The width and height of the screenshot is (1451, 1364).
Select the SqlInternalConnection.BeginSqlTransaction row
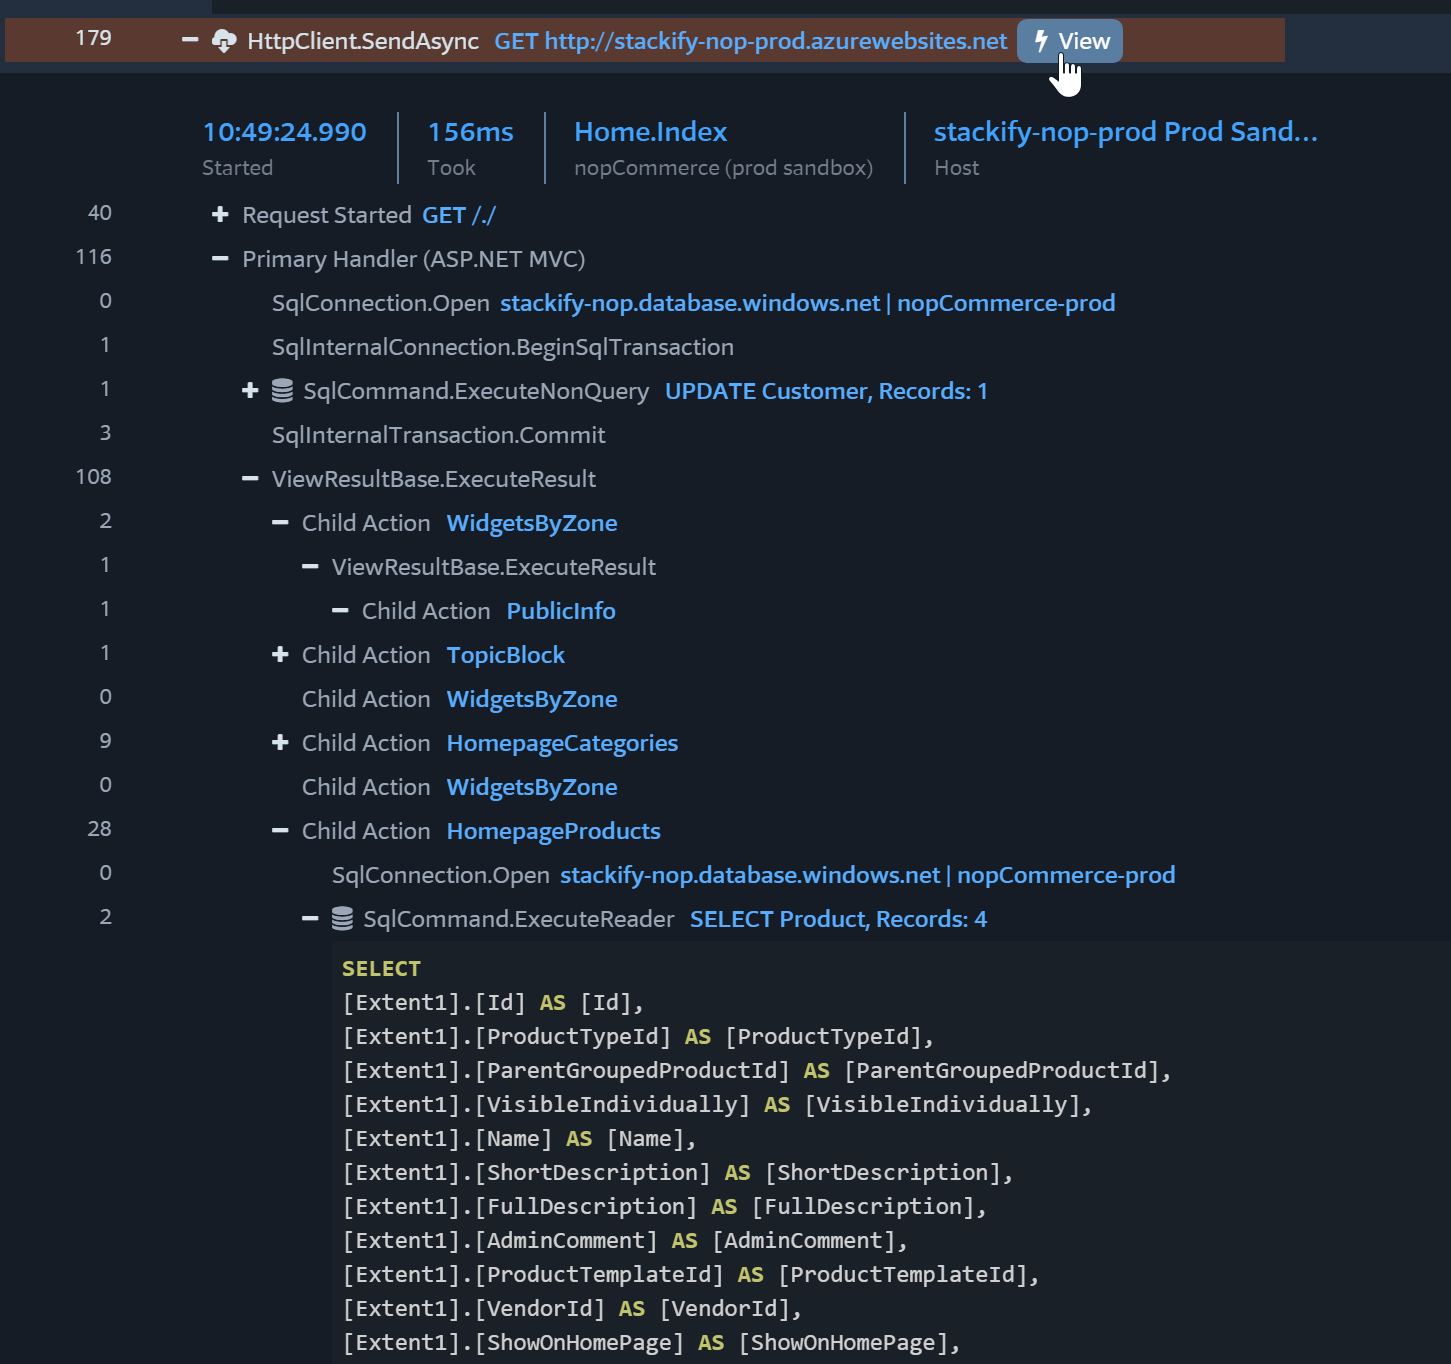[x=503, y=347]
